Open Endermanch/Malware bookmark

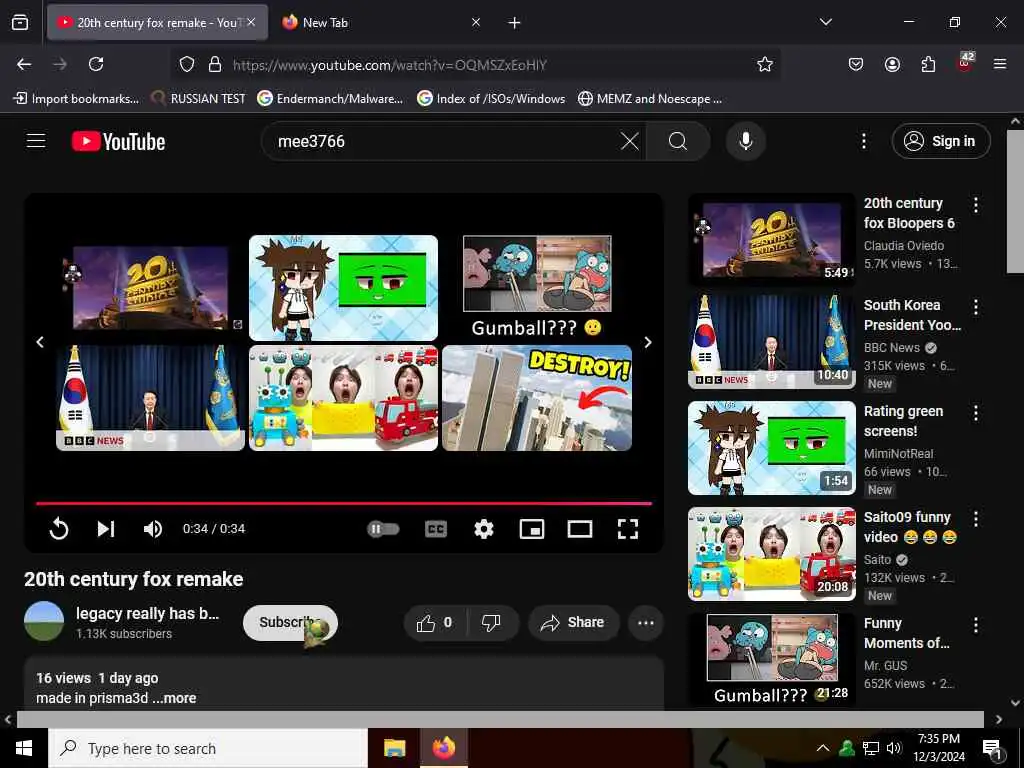(x=330, y=99)
